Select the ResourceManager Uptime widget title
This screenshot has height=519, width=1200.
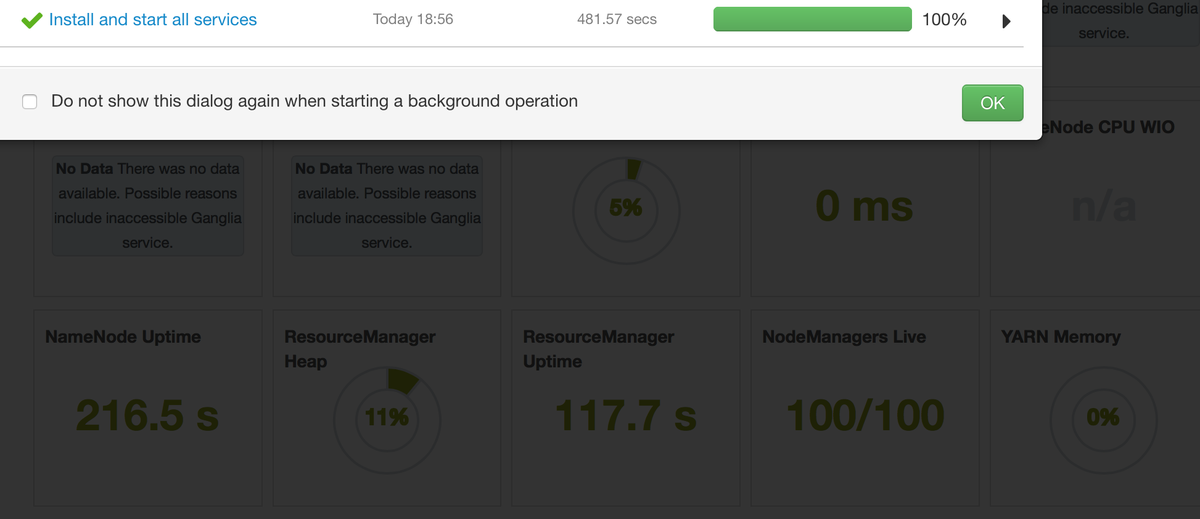598,348
